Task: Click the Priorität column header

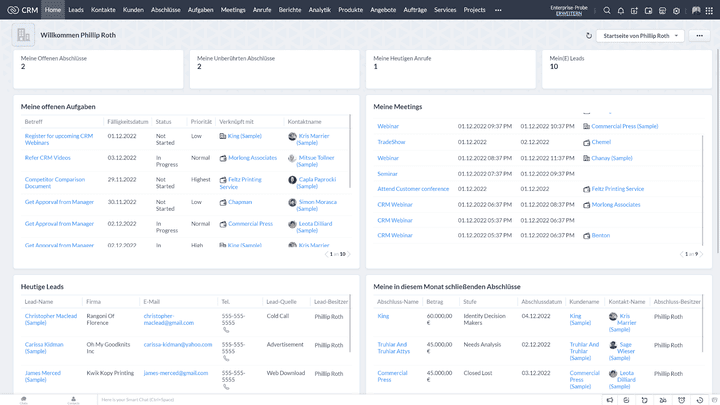Action: pyautogui.click(x=201, y=122)
